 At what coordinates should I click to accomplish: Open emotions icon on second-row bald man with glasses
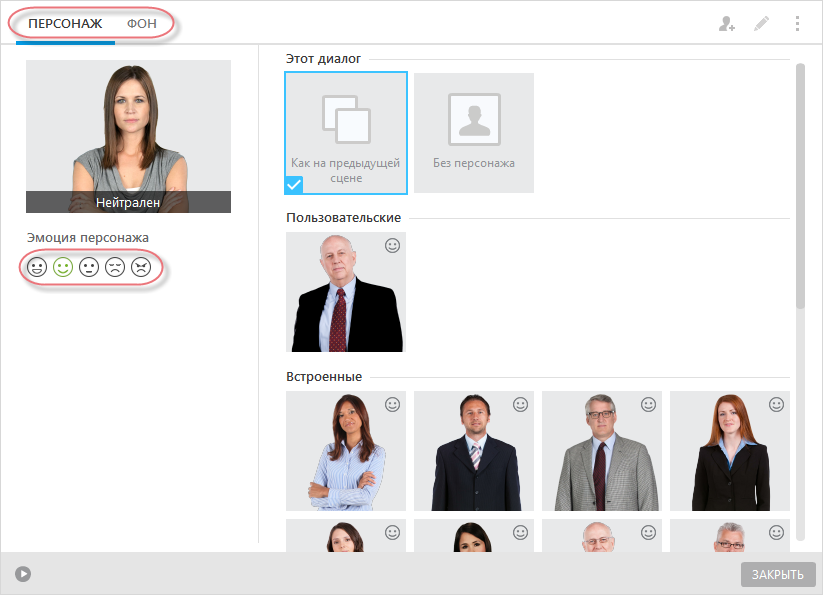(649, 533)
